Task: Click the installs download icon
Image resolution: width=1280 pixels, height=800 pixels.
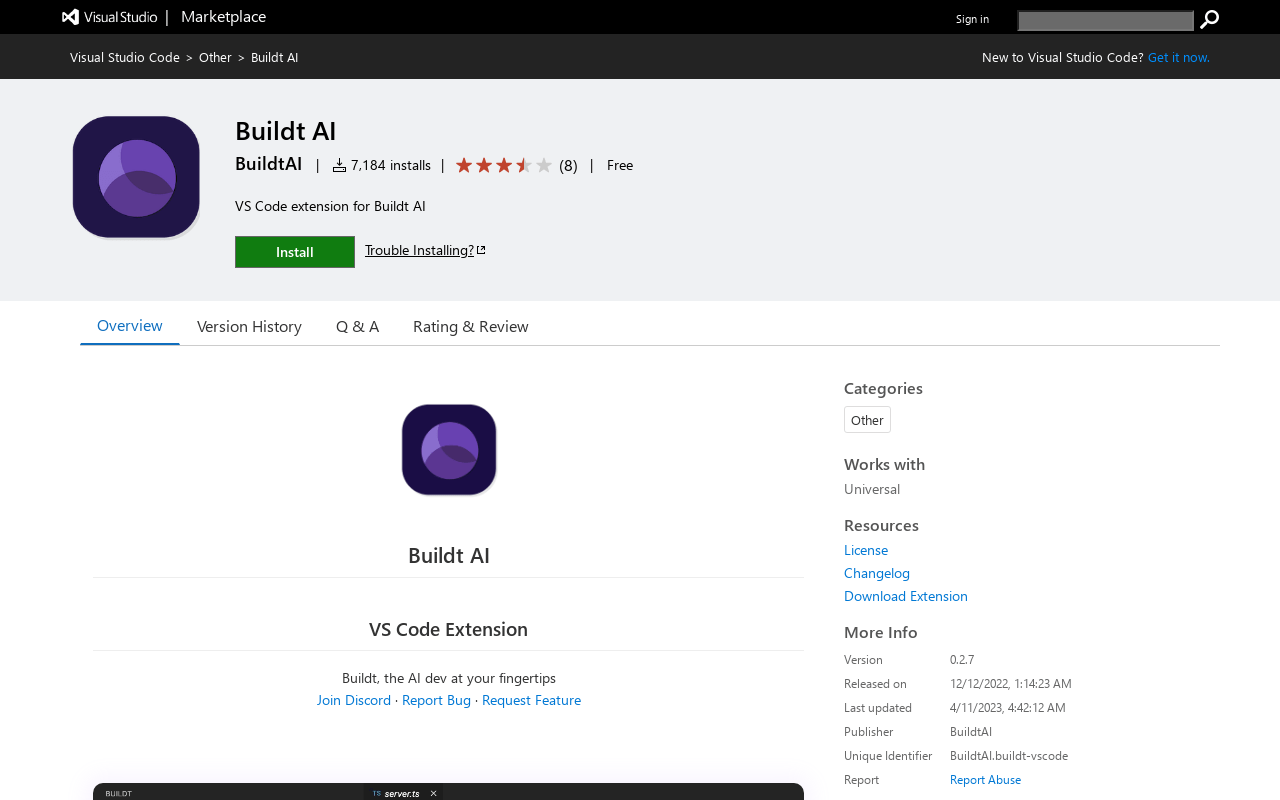Action: click(339, 165)
